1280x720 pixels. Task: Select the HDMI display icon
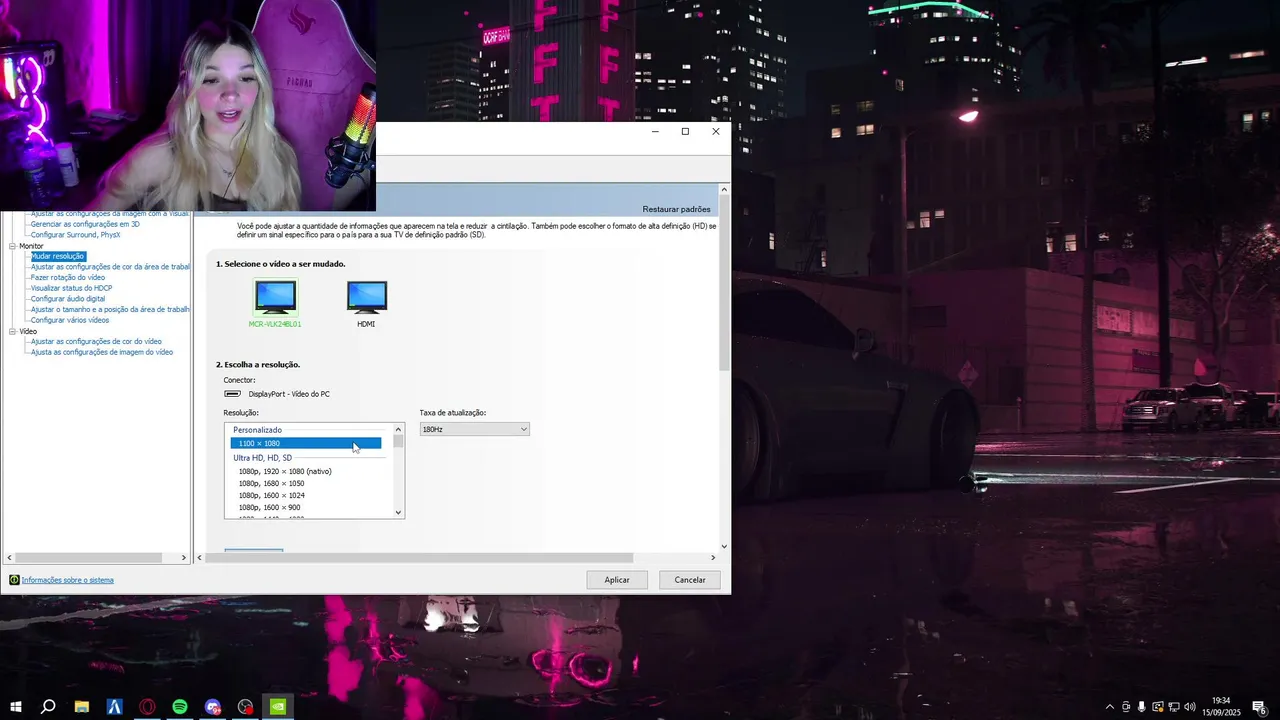pos(366,297)
